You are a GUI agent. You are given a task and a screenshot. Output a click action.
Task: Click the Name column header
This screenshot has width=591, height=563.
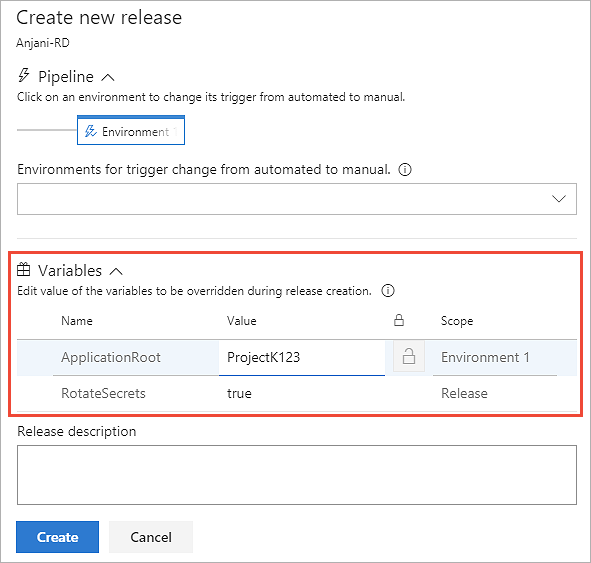[x=77, y=321]
